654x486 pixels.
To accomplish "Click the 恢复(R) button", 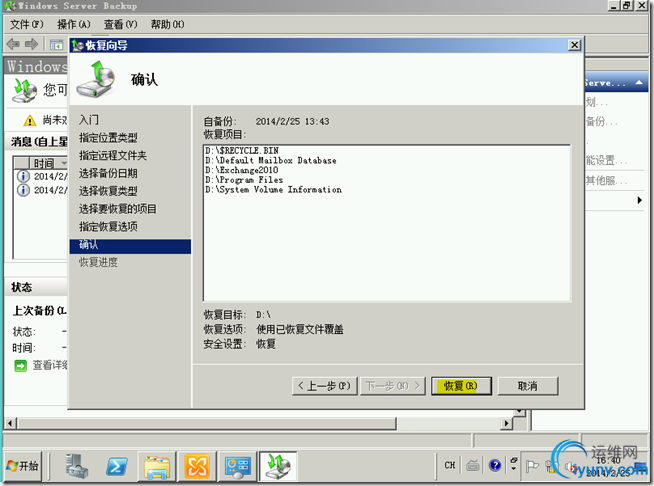I will click(461, 386).
